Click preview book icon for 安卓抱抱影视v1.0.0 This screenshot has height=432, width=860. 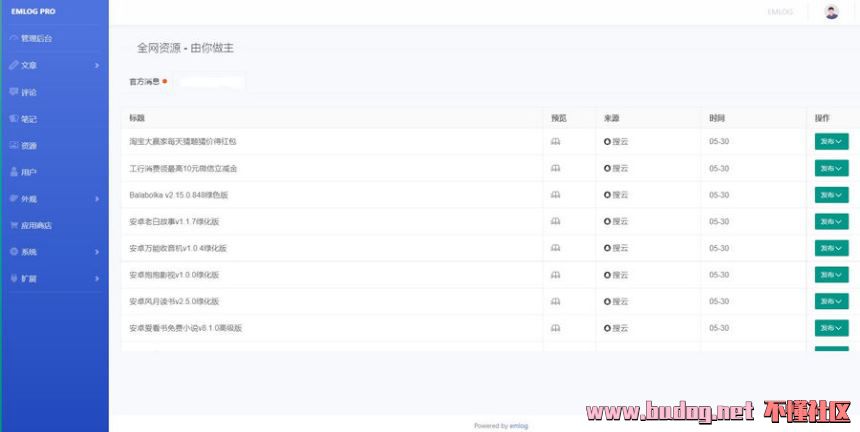[x=556, y=275]
